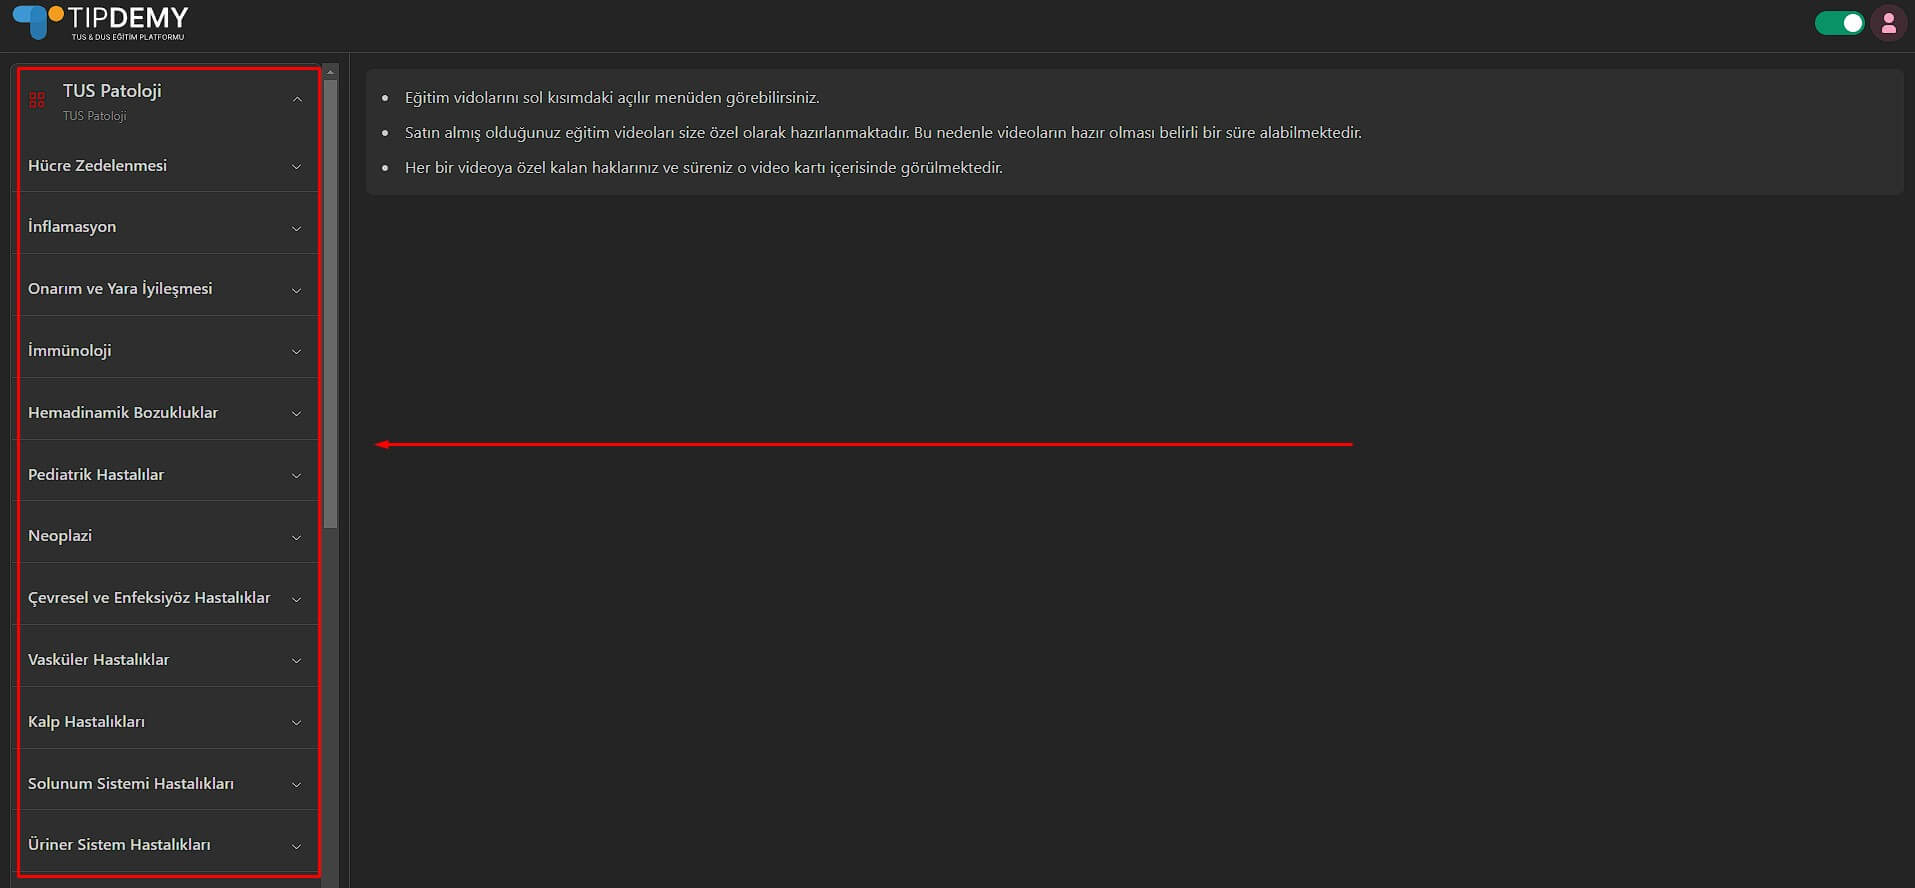Click the sidebar scrollbar up arrow

coord(331,72)
